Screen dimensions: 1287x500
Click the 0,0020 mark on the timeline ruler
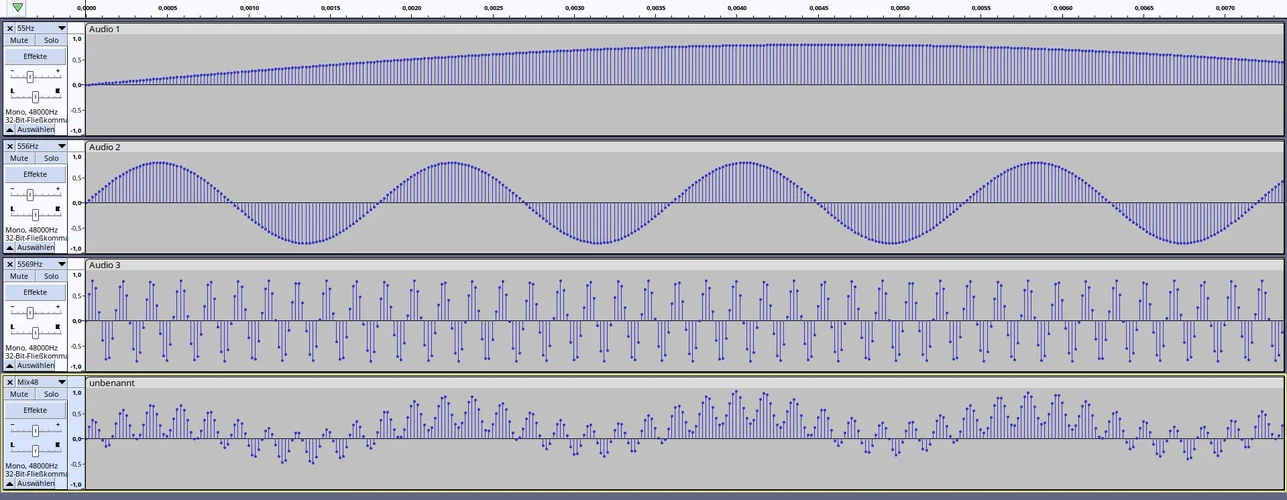pos(412,8)
